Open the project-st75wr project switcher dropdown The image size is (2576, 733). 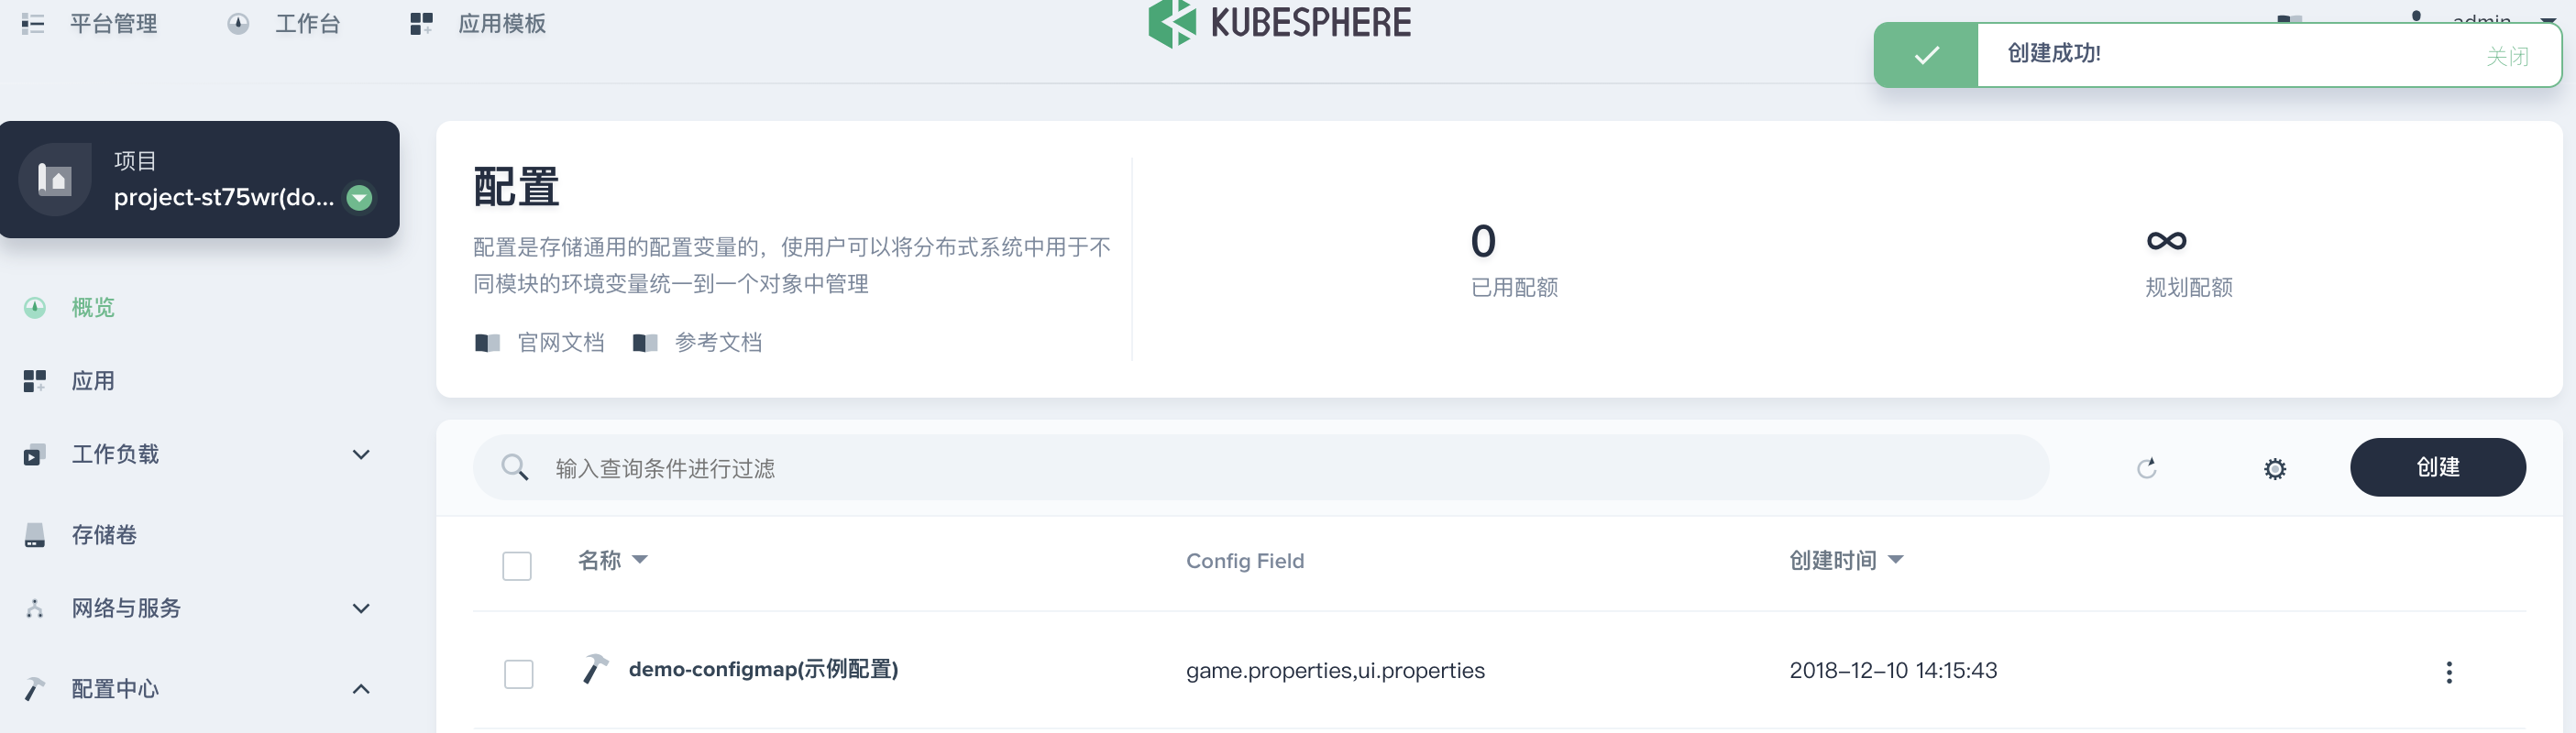[x=359, y=197]
